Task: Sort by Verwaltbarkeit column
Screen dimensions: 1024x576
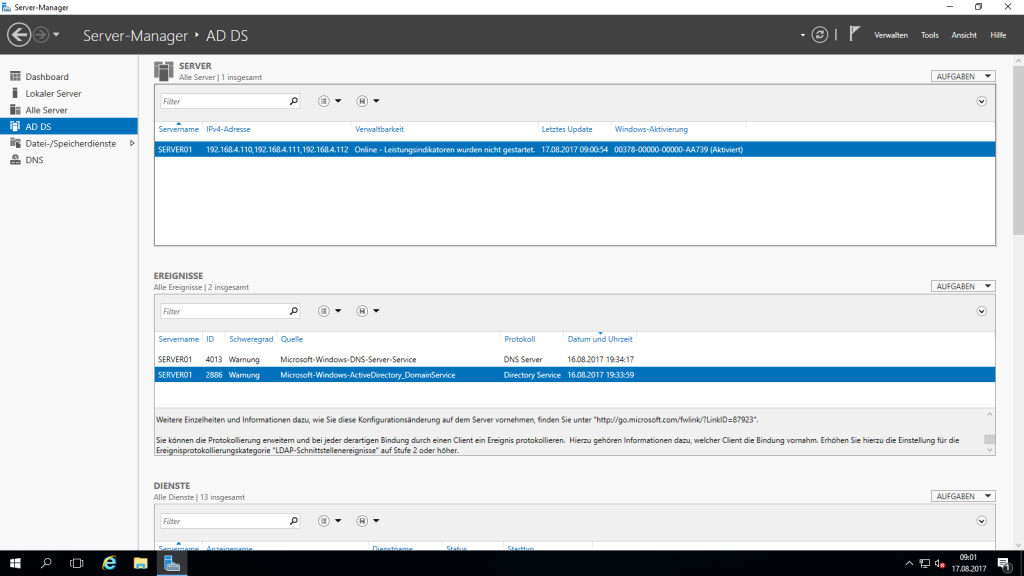Action: click(379, 129)
